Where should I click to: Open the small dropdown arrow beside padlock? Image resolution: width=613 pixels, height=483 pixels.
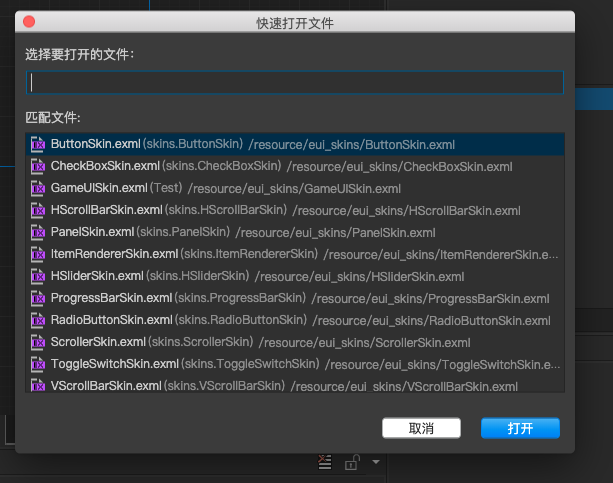tap(376, 462)
